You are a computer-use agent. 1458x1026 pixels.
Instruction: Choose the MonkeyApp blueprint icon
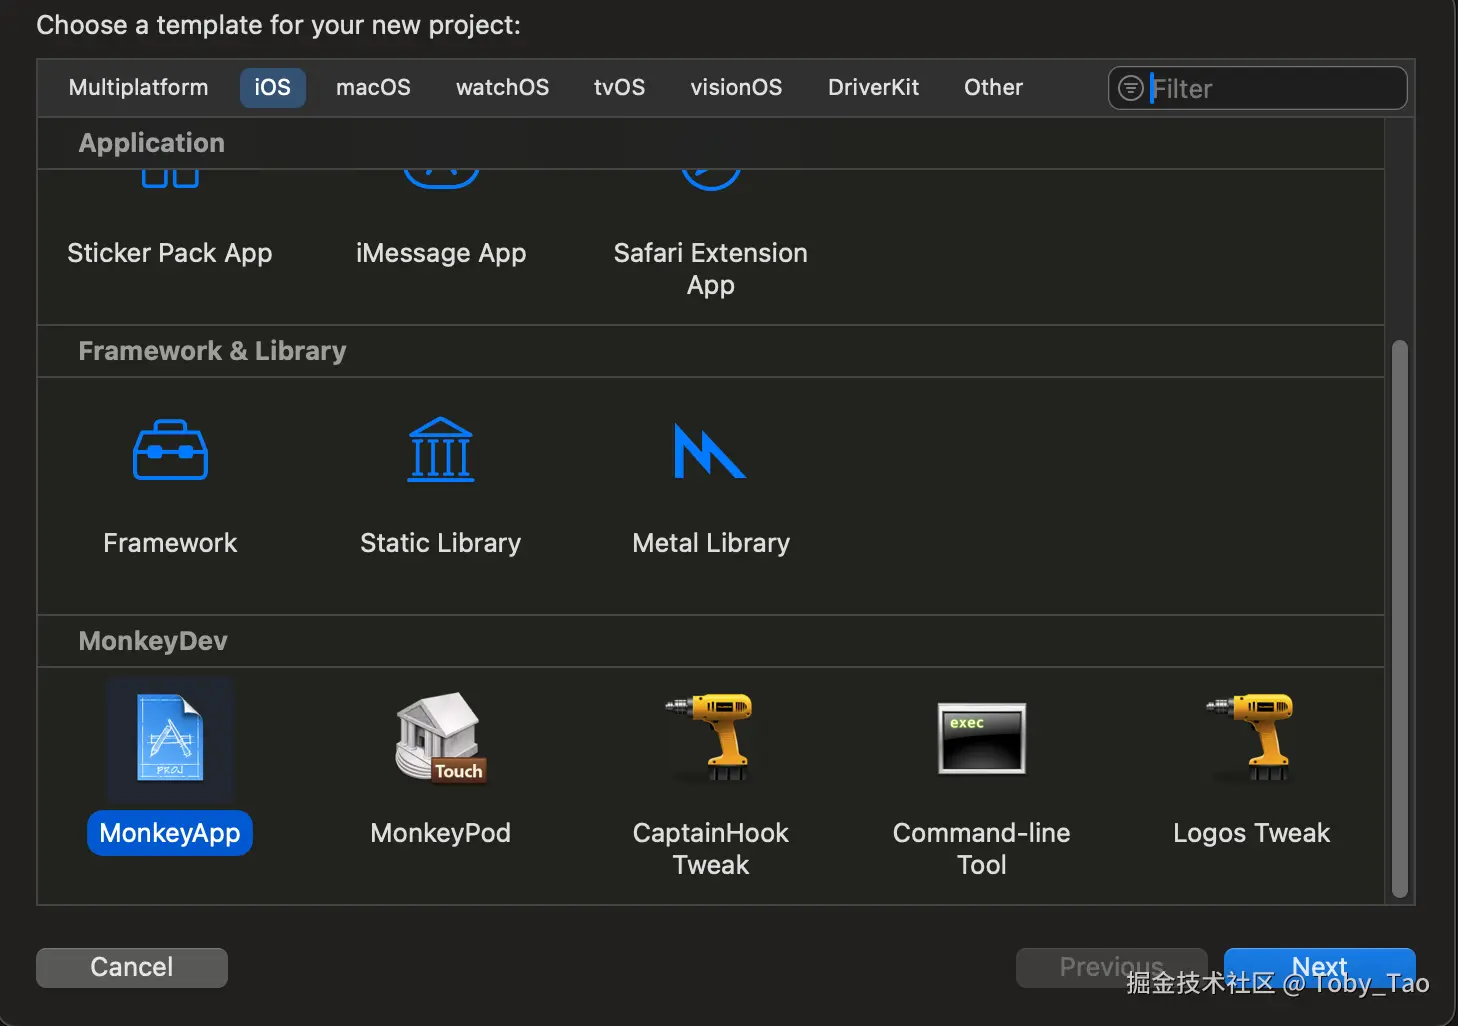170,738
